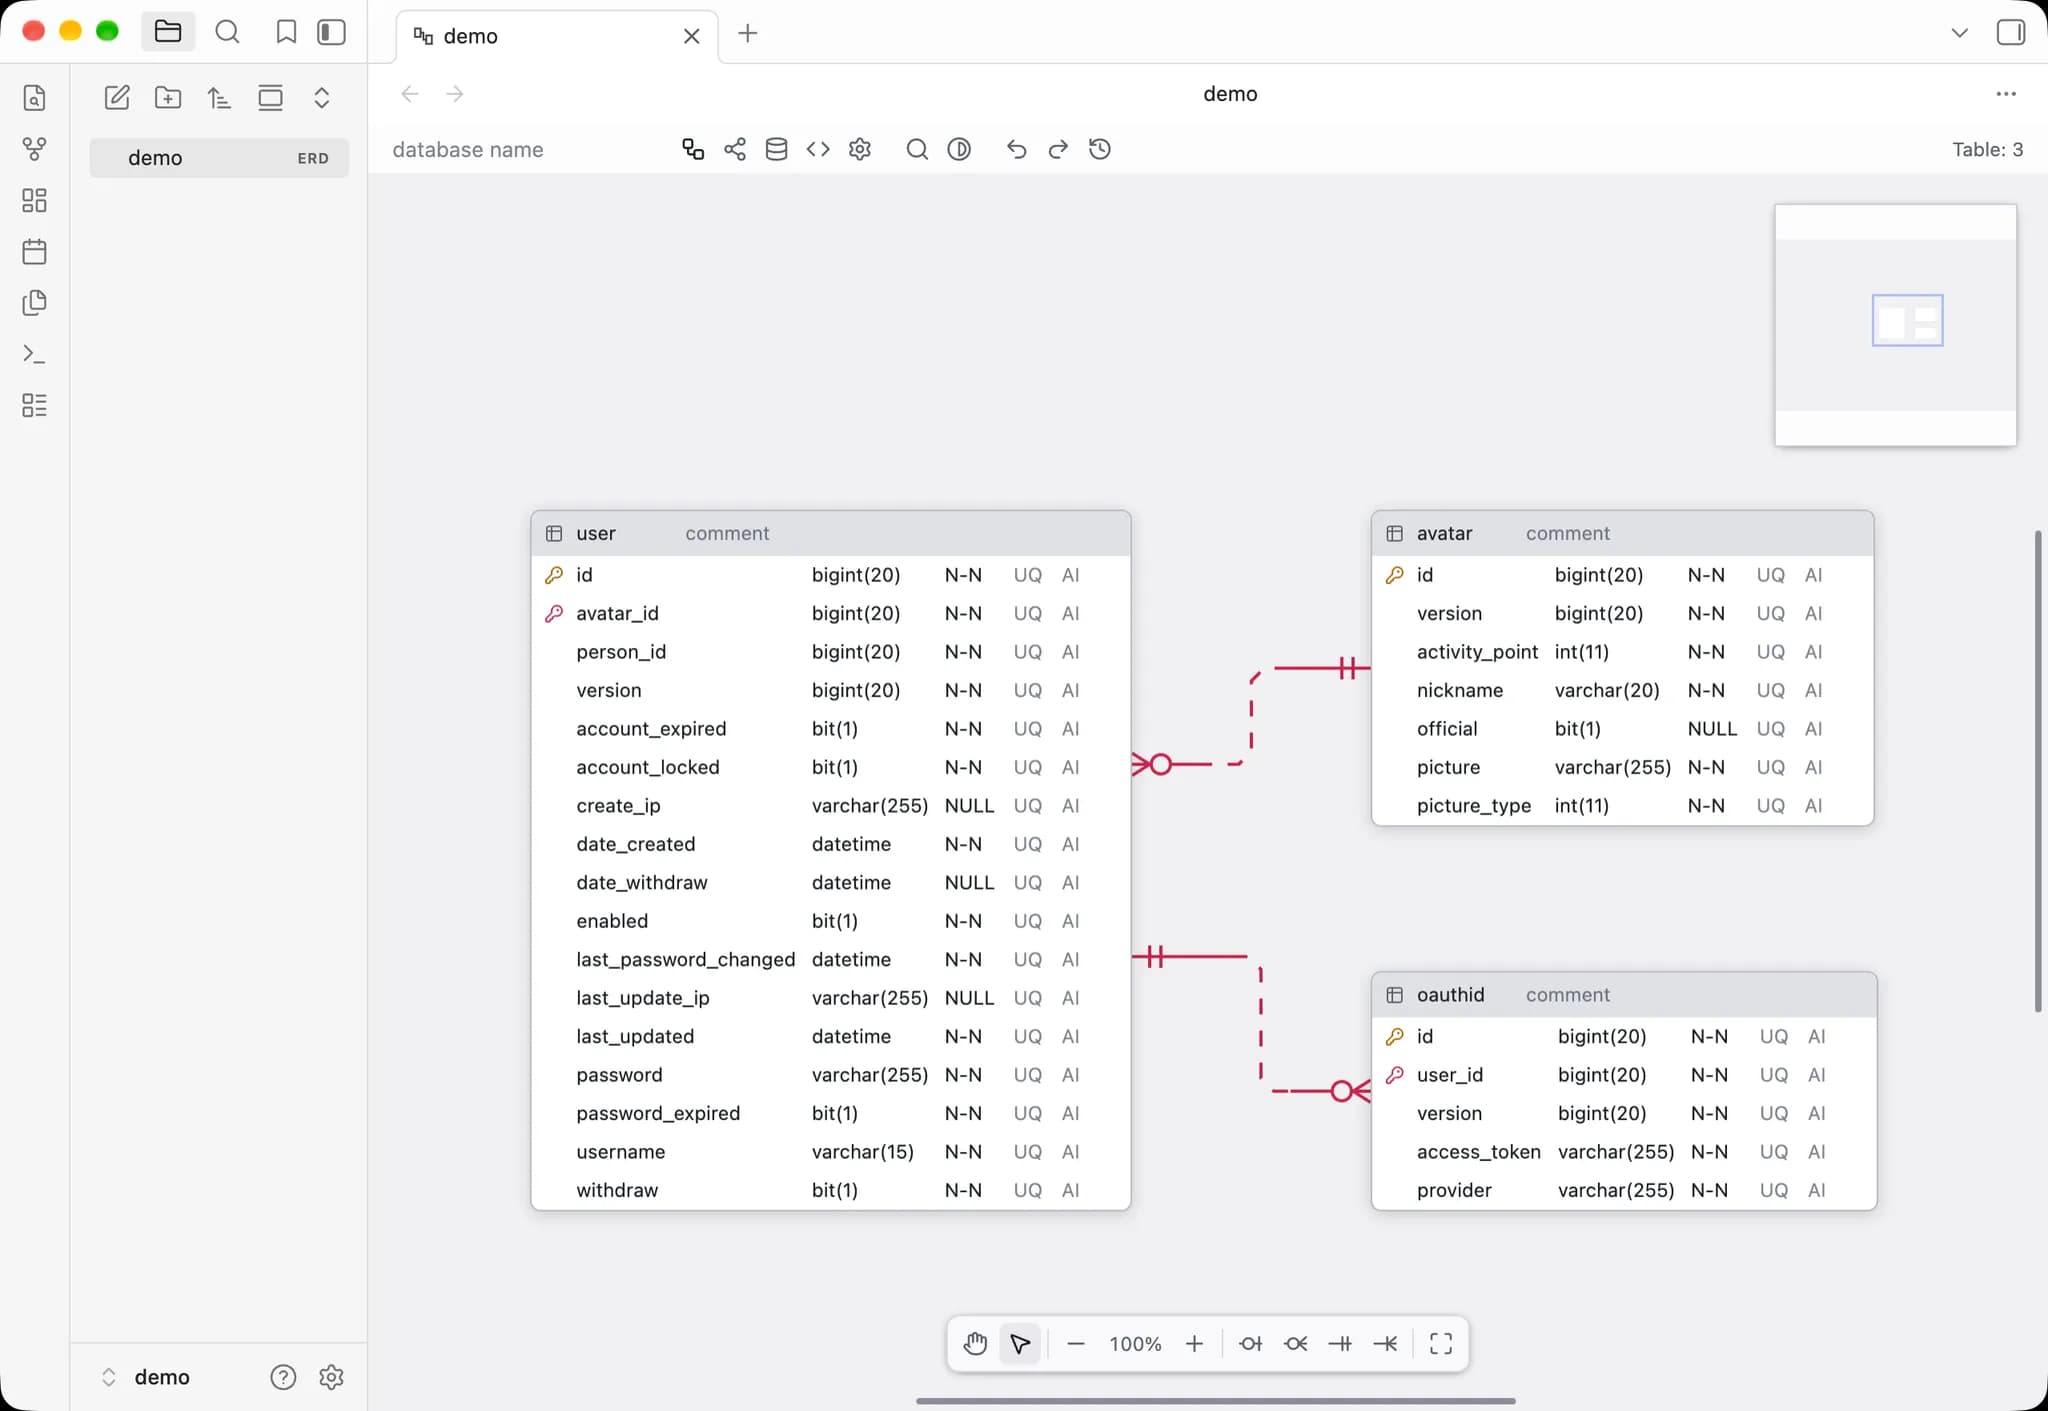Click the nickname column in avatar
This screenshot has width=2048, height=1411.
(1460, 691)
